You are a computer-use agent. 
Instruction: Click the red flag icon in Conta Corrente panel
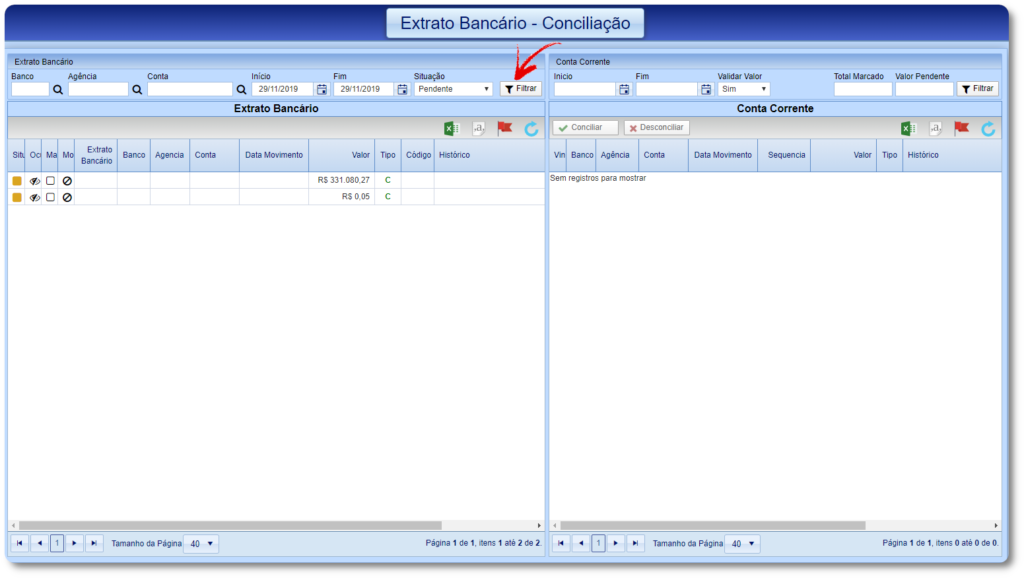tap(962, 128)
